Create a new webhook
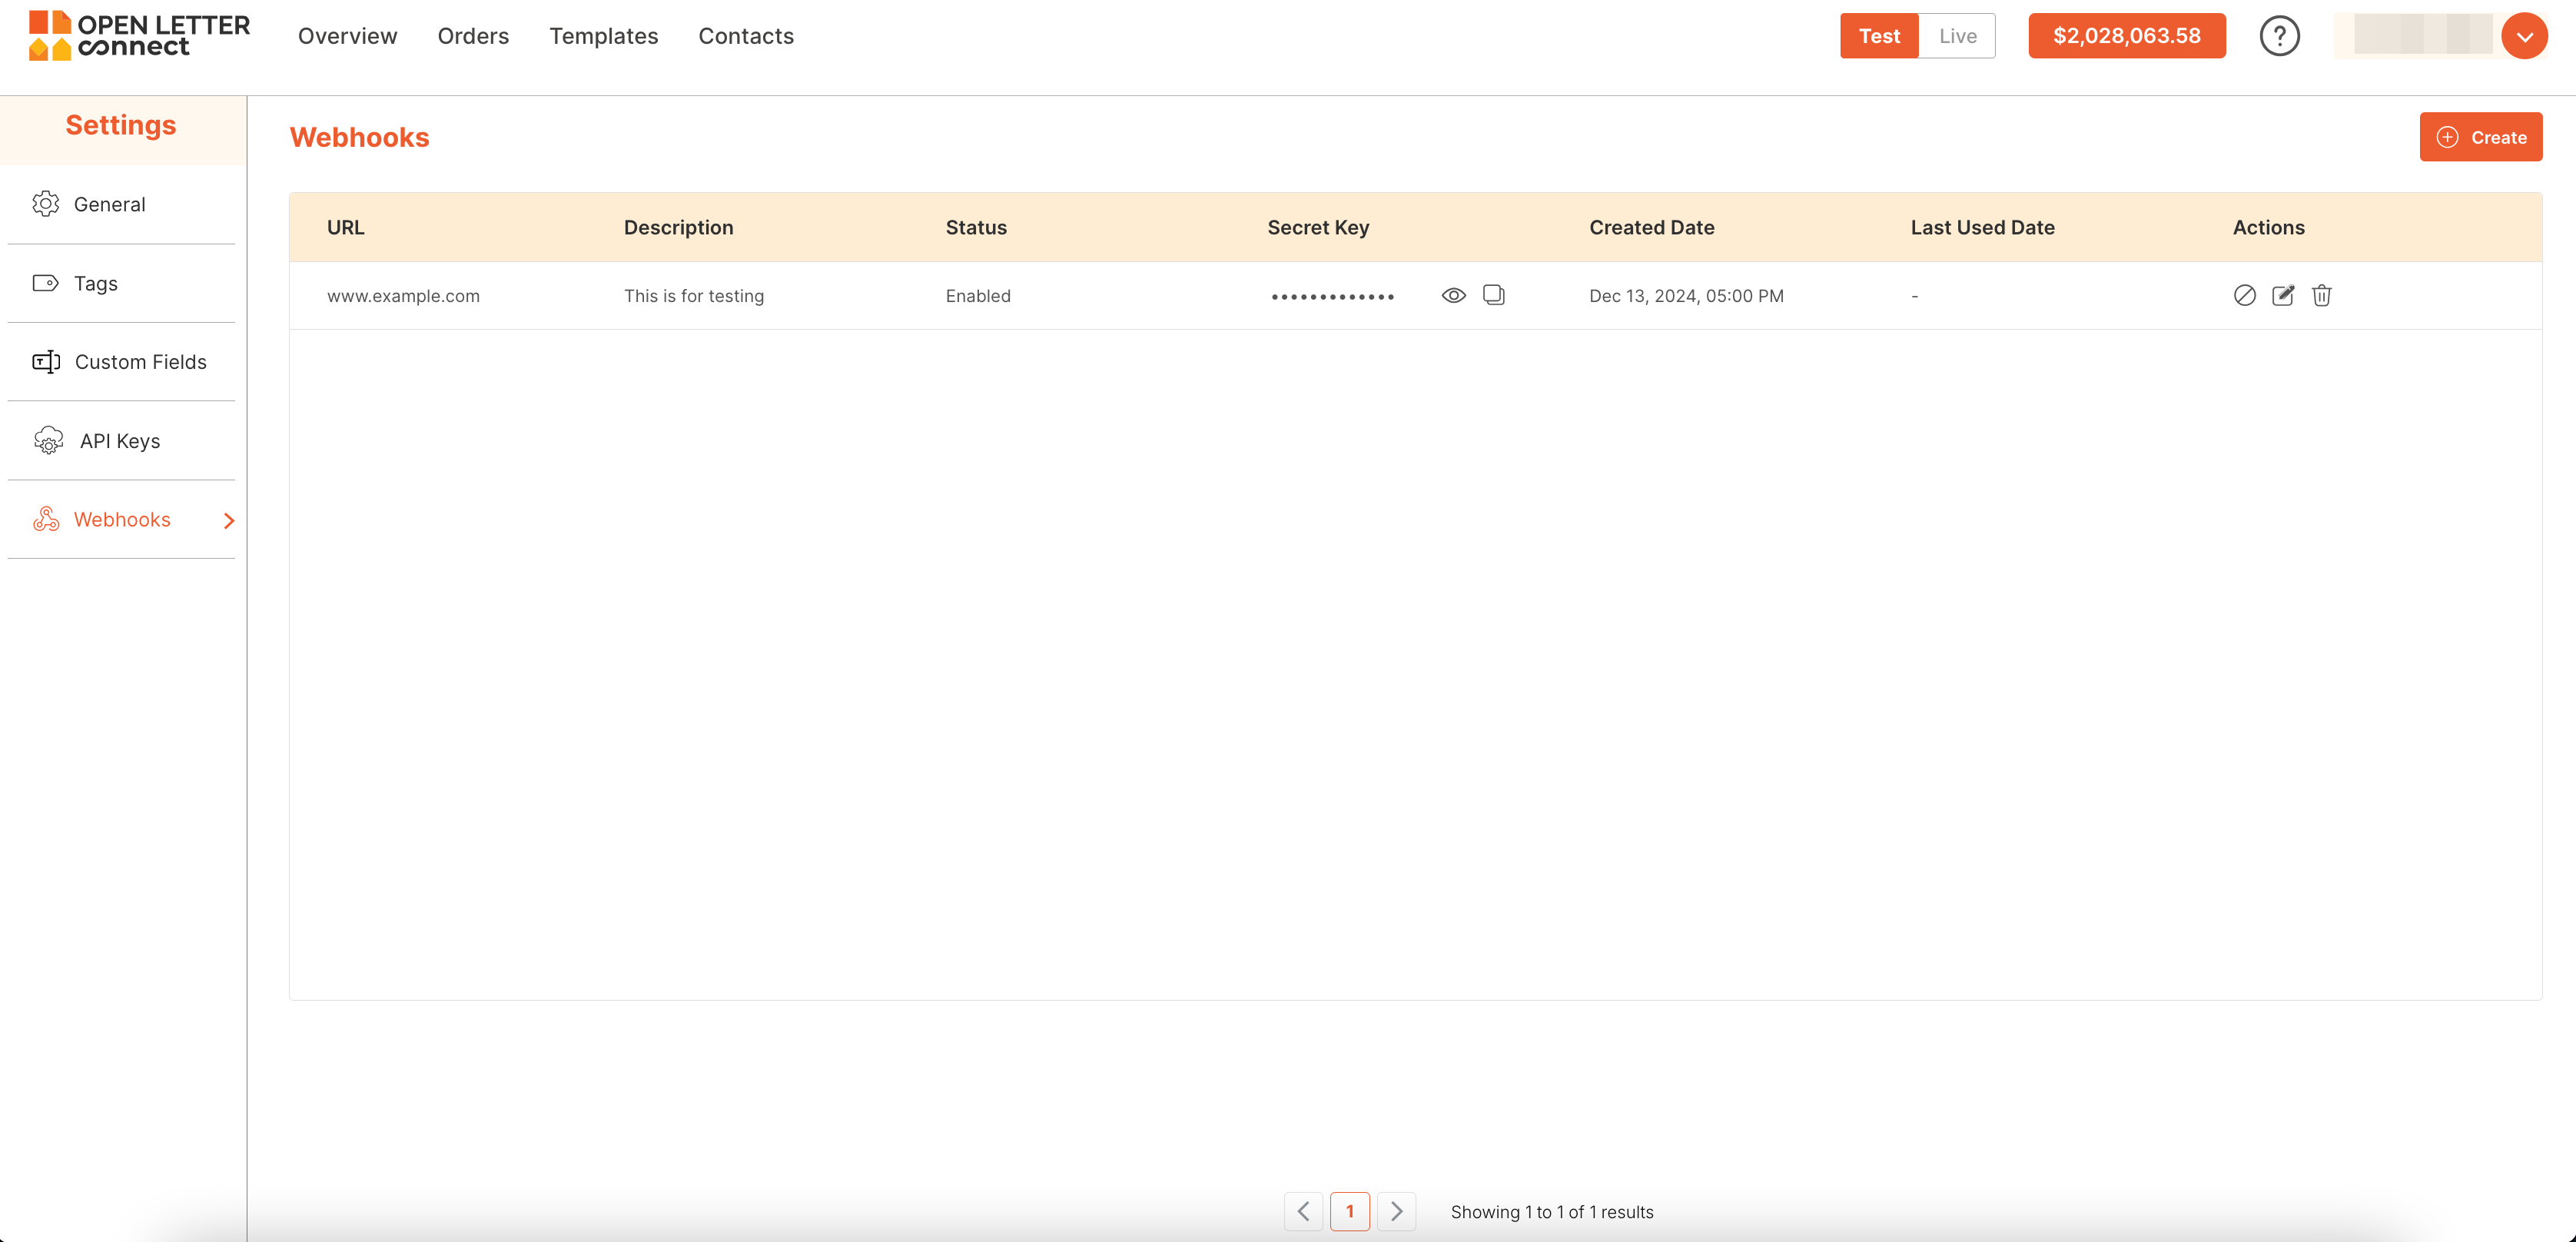The height and width of the screenshot is (1242, 2576). coord(2480,137)
